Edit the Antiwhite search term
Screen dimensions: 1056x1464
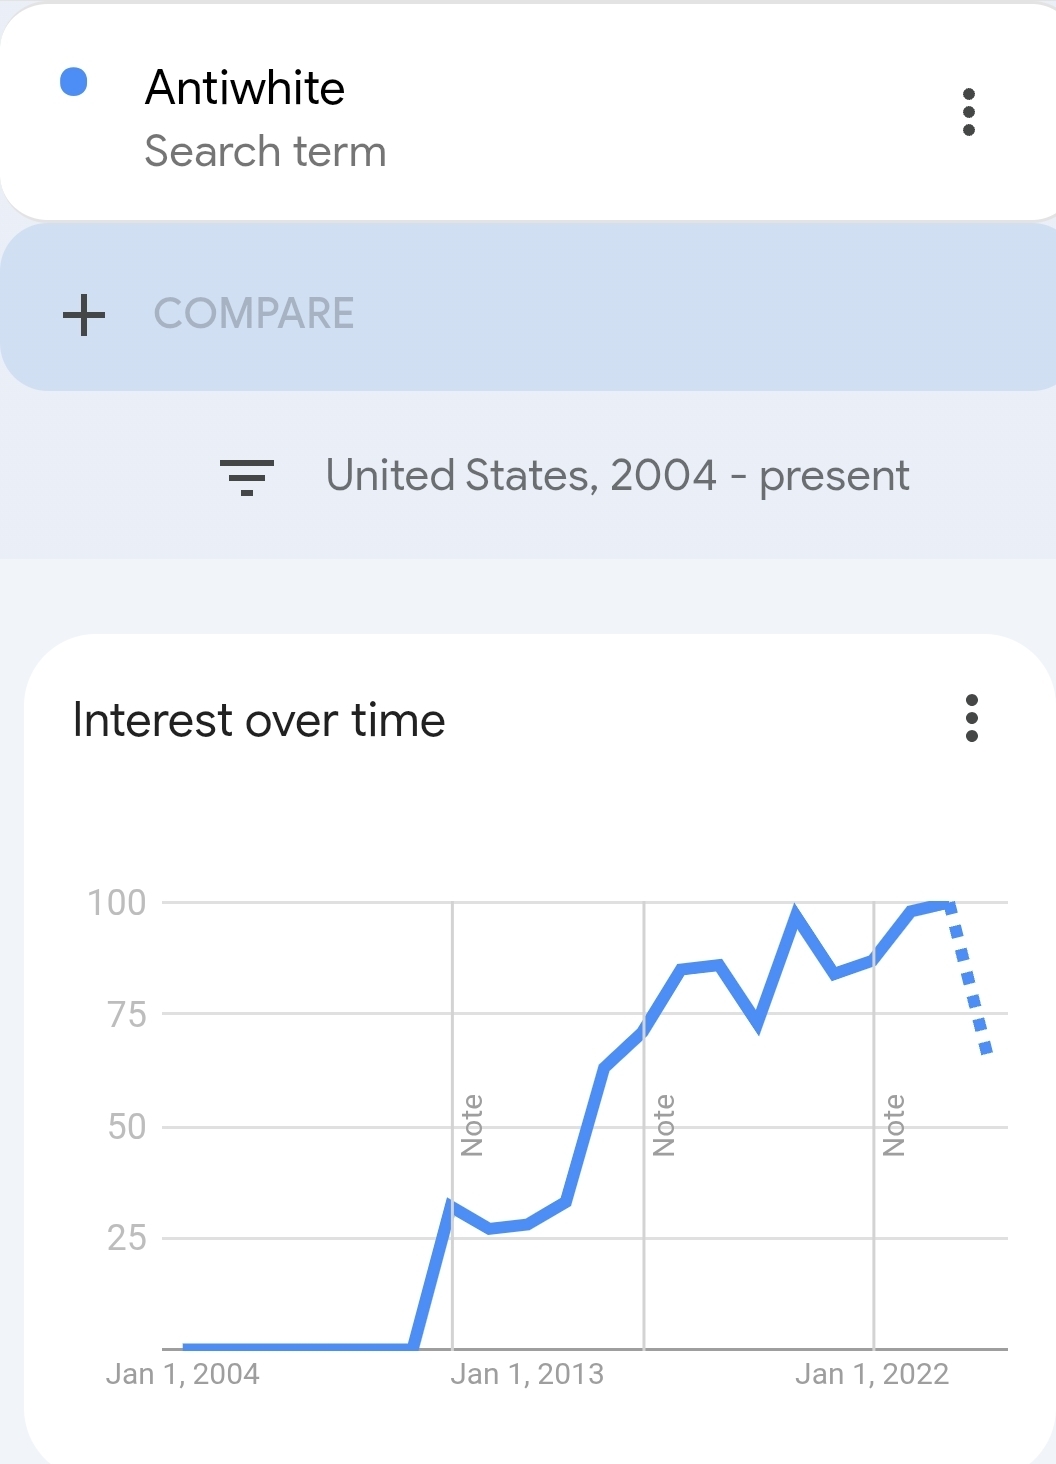(245, 88)
